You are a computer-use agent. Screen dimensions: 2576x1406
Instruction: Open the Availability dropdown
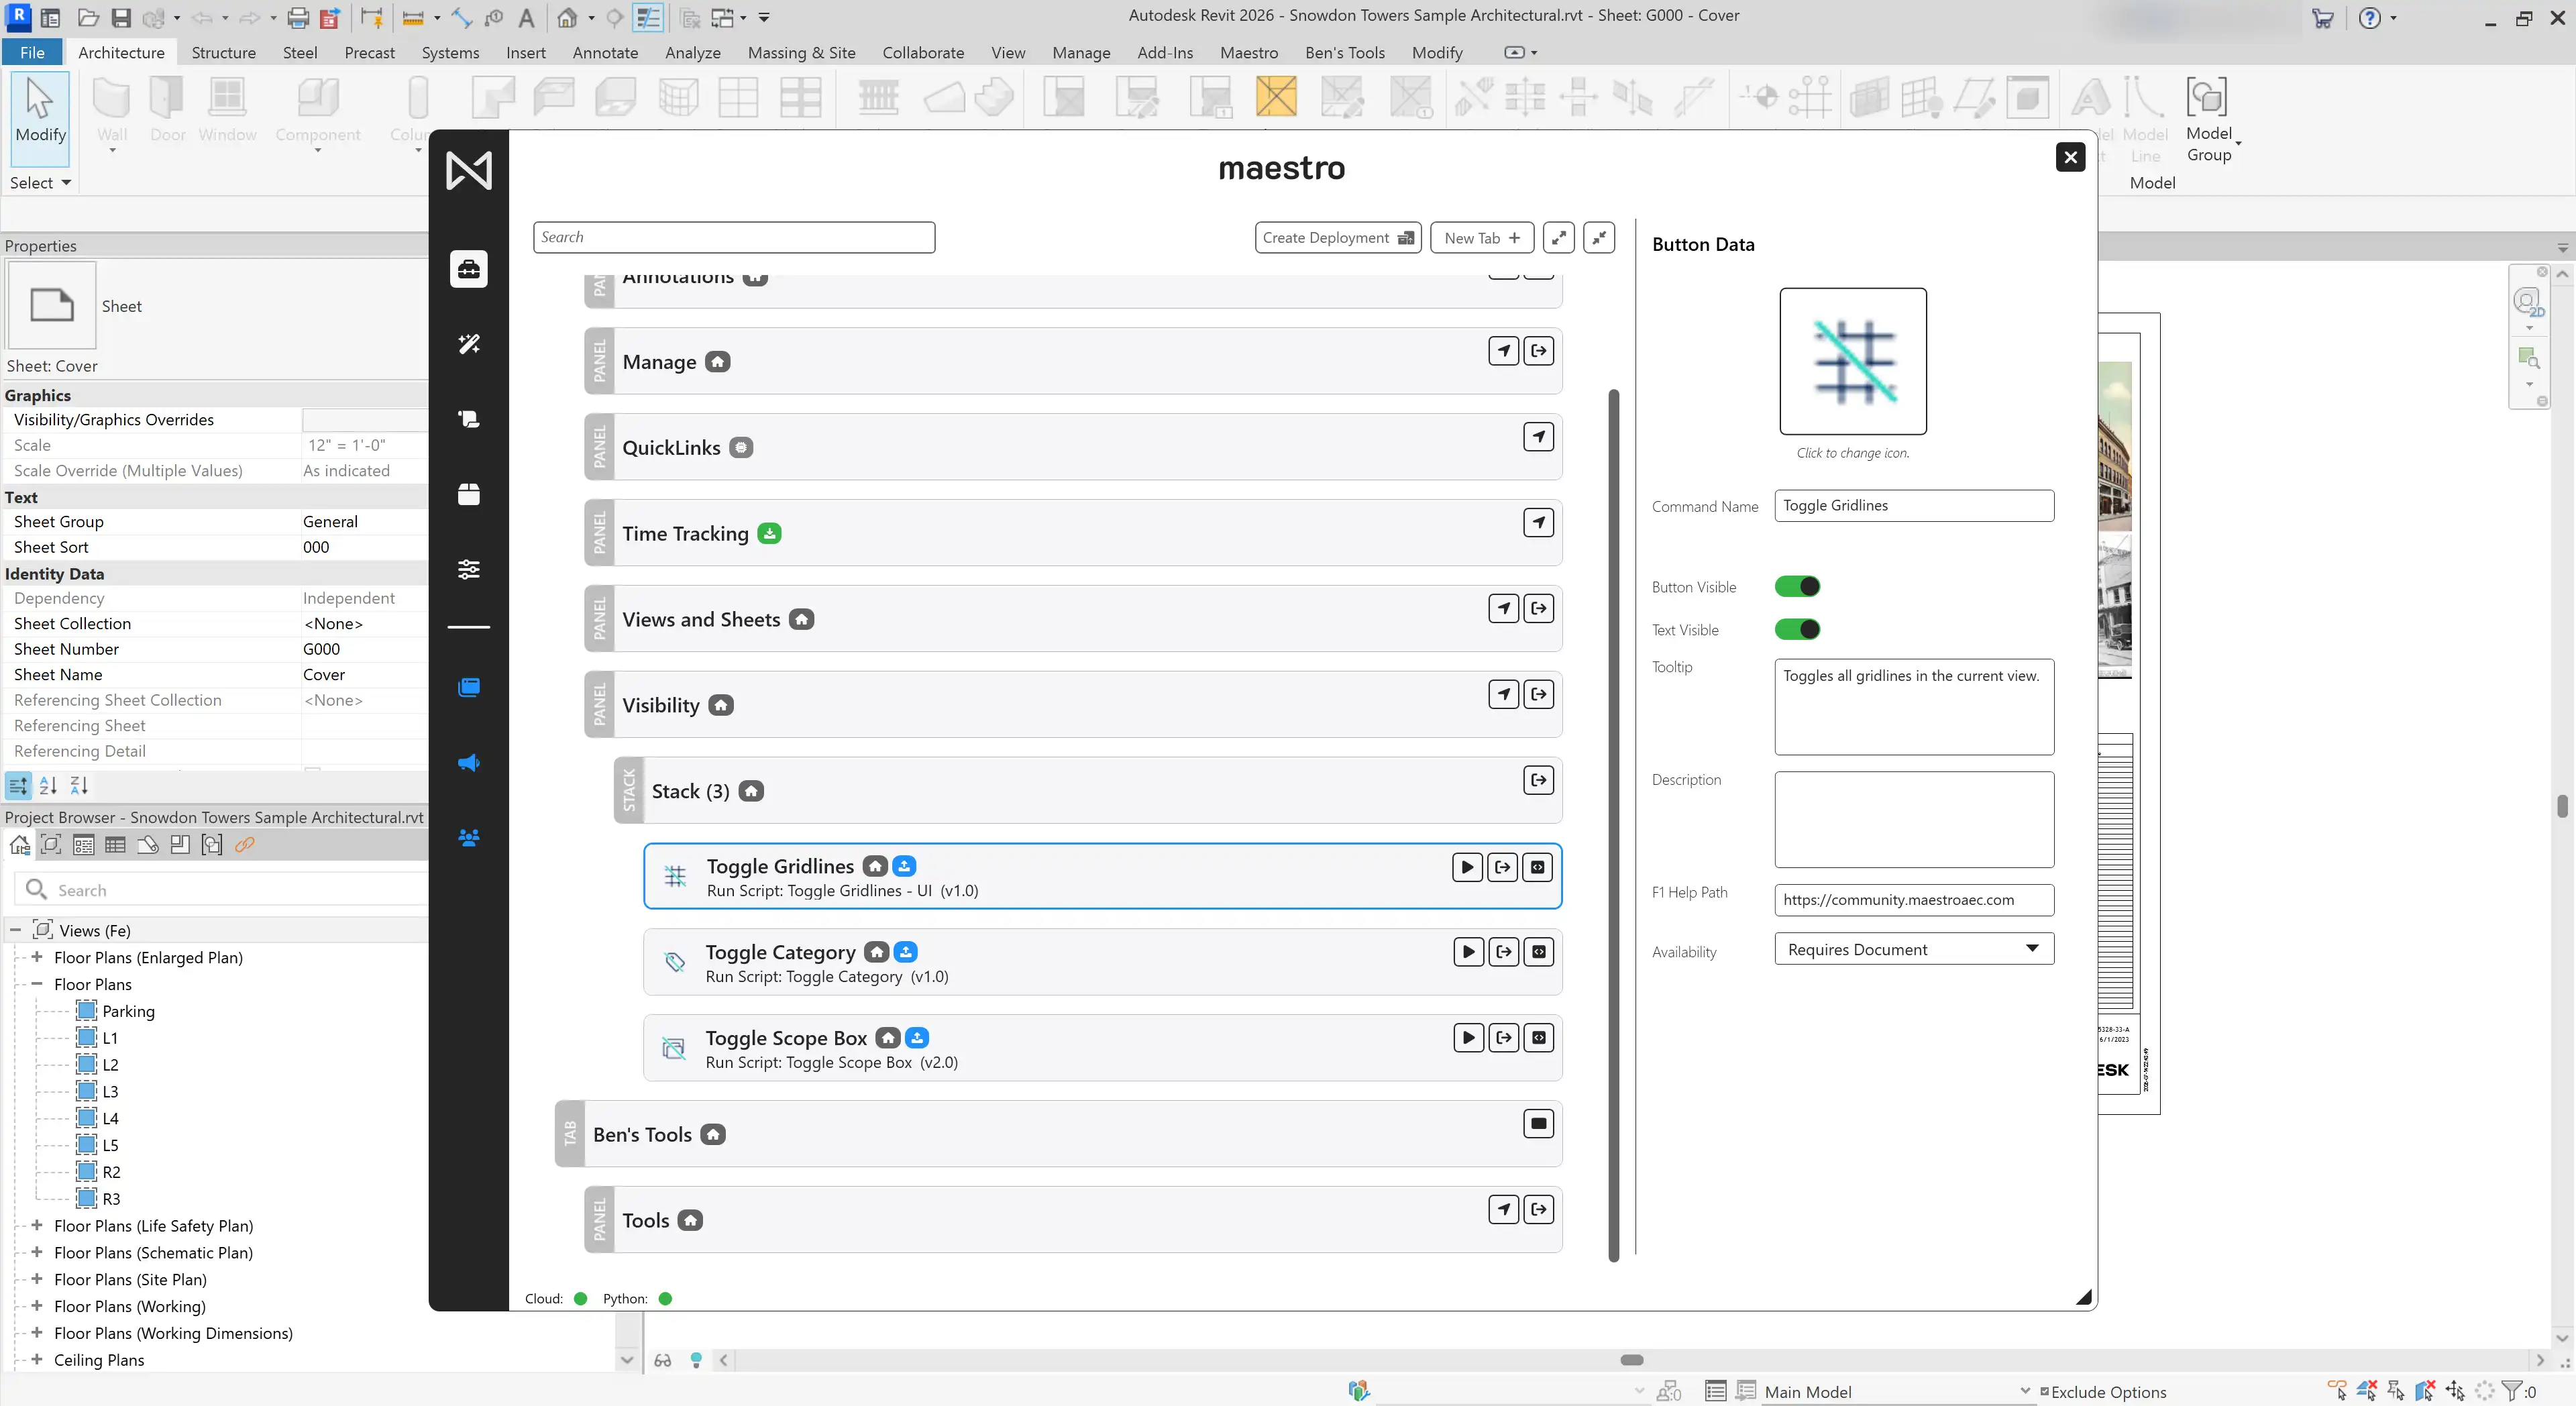point(1914,949)
